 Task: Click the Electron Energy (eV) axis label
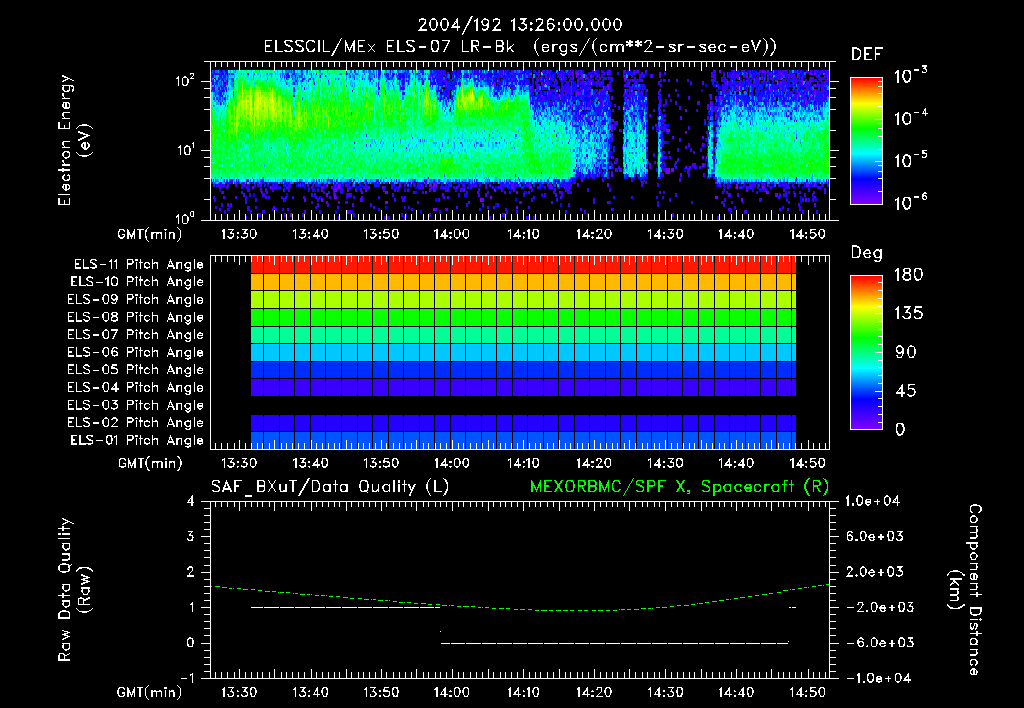click(x=74, y=140)
